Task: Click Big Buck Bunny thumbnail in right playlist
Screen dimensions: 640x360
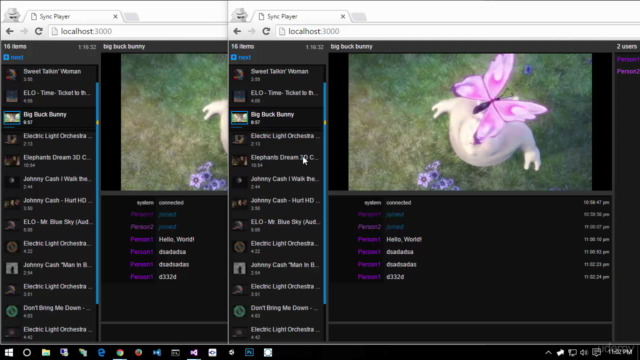Action: (239, 118)
